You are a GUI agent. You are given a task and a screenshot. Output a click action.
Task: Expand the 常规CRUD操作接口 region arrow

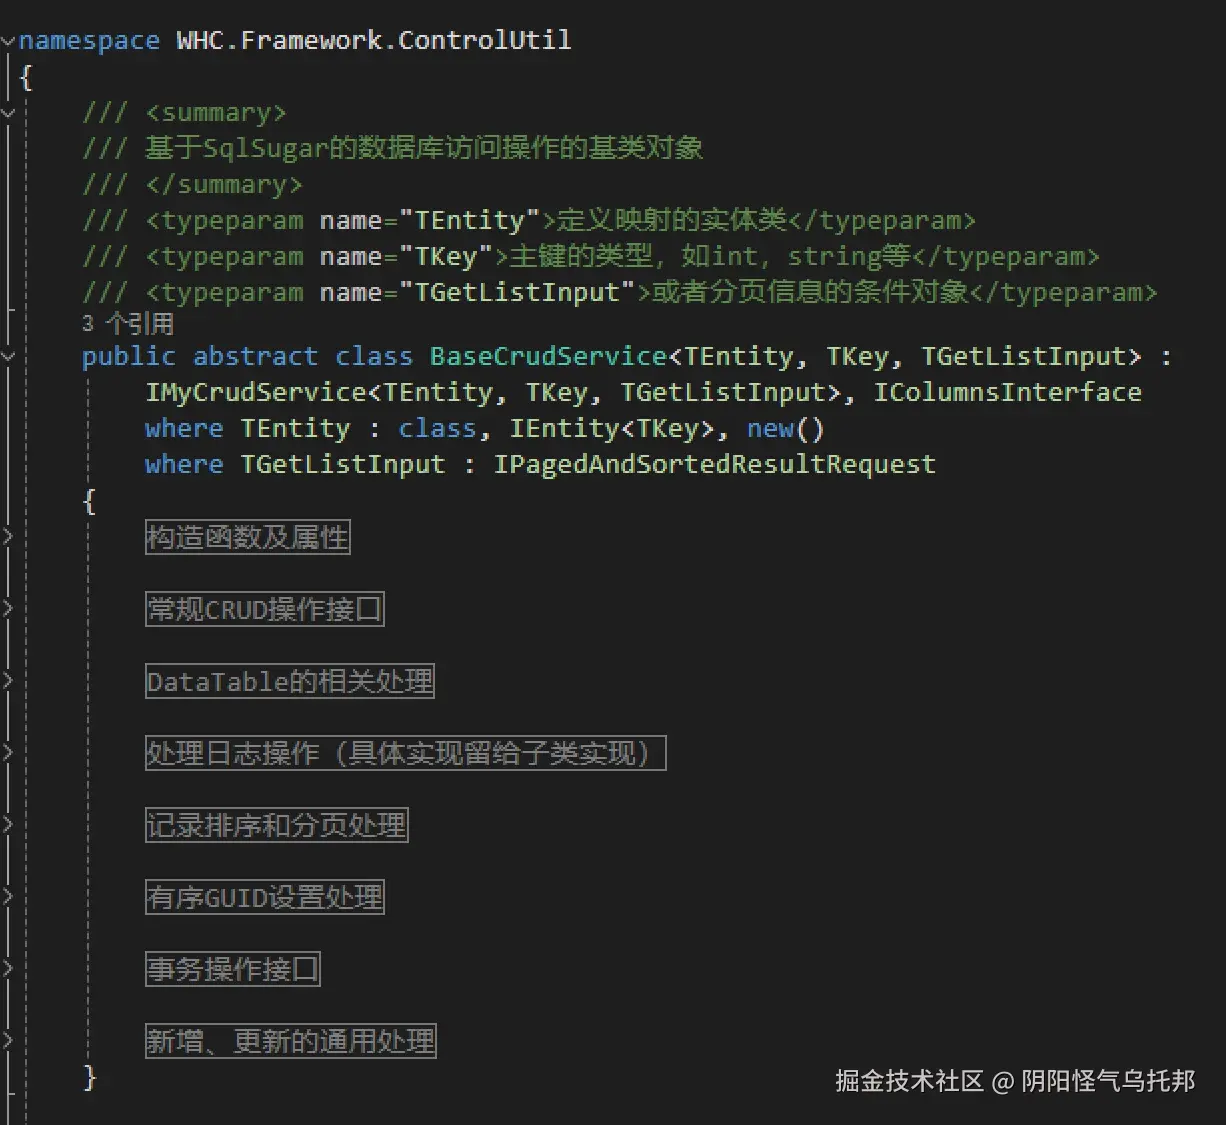click(x=8, y=609)
